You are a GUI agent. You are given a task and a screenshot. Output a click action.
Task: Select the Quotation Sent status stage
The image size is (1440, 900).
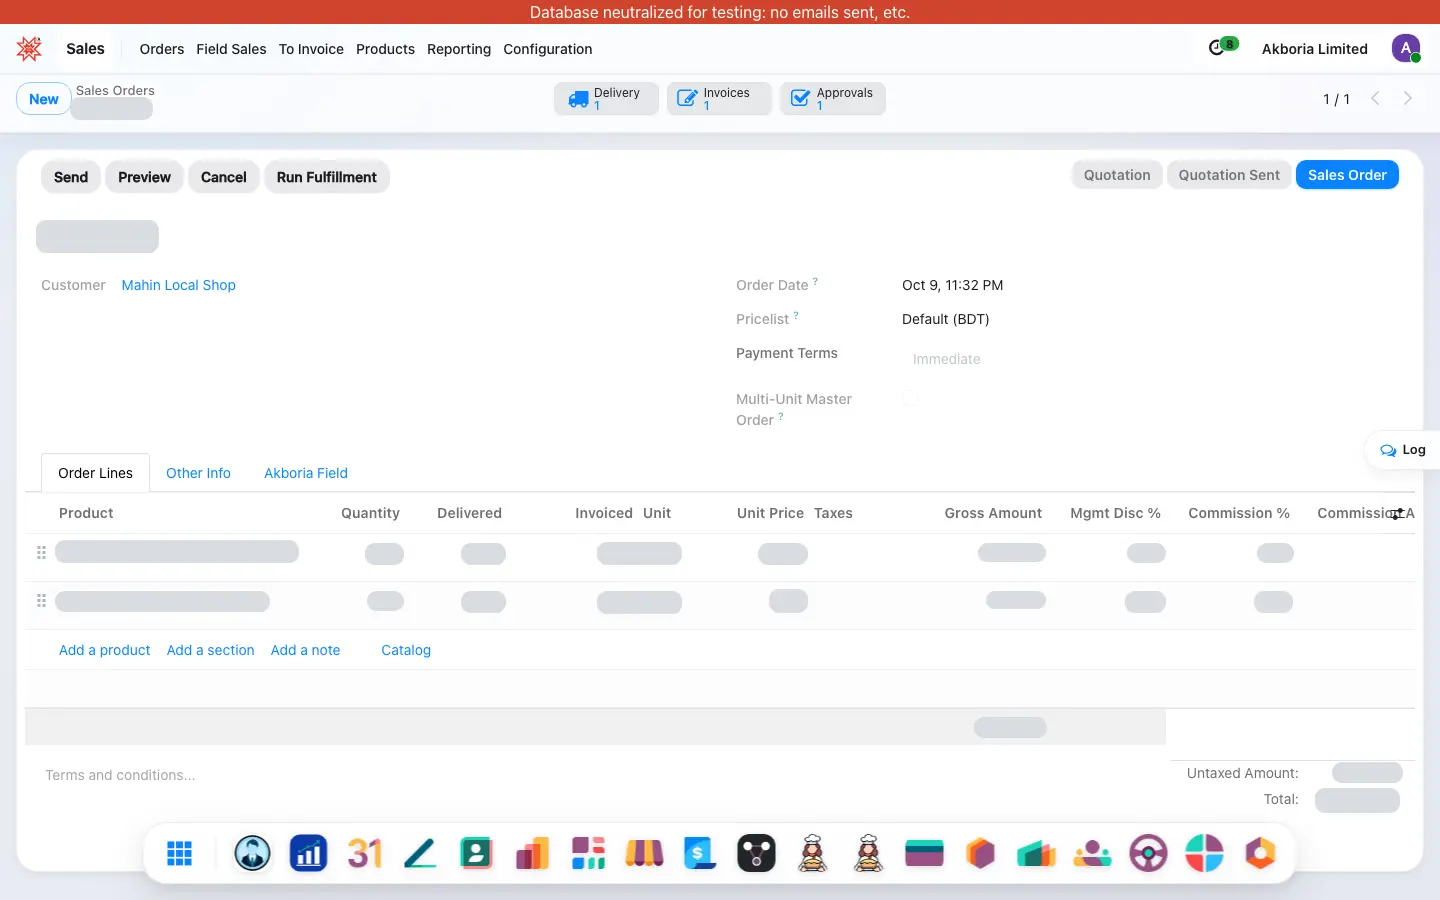coord(1229,175)
